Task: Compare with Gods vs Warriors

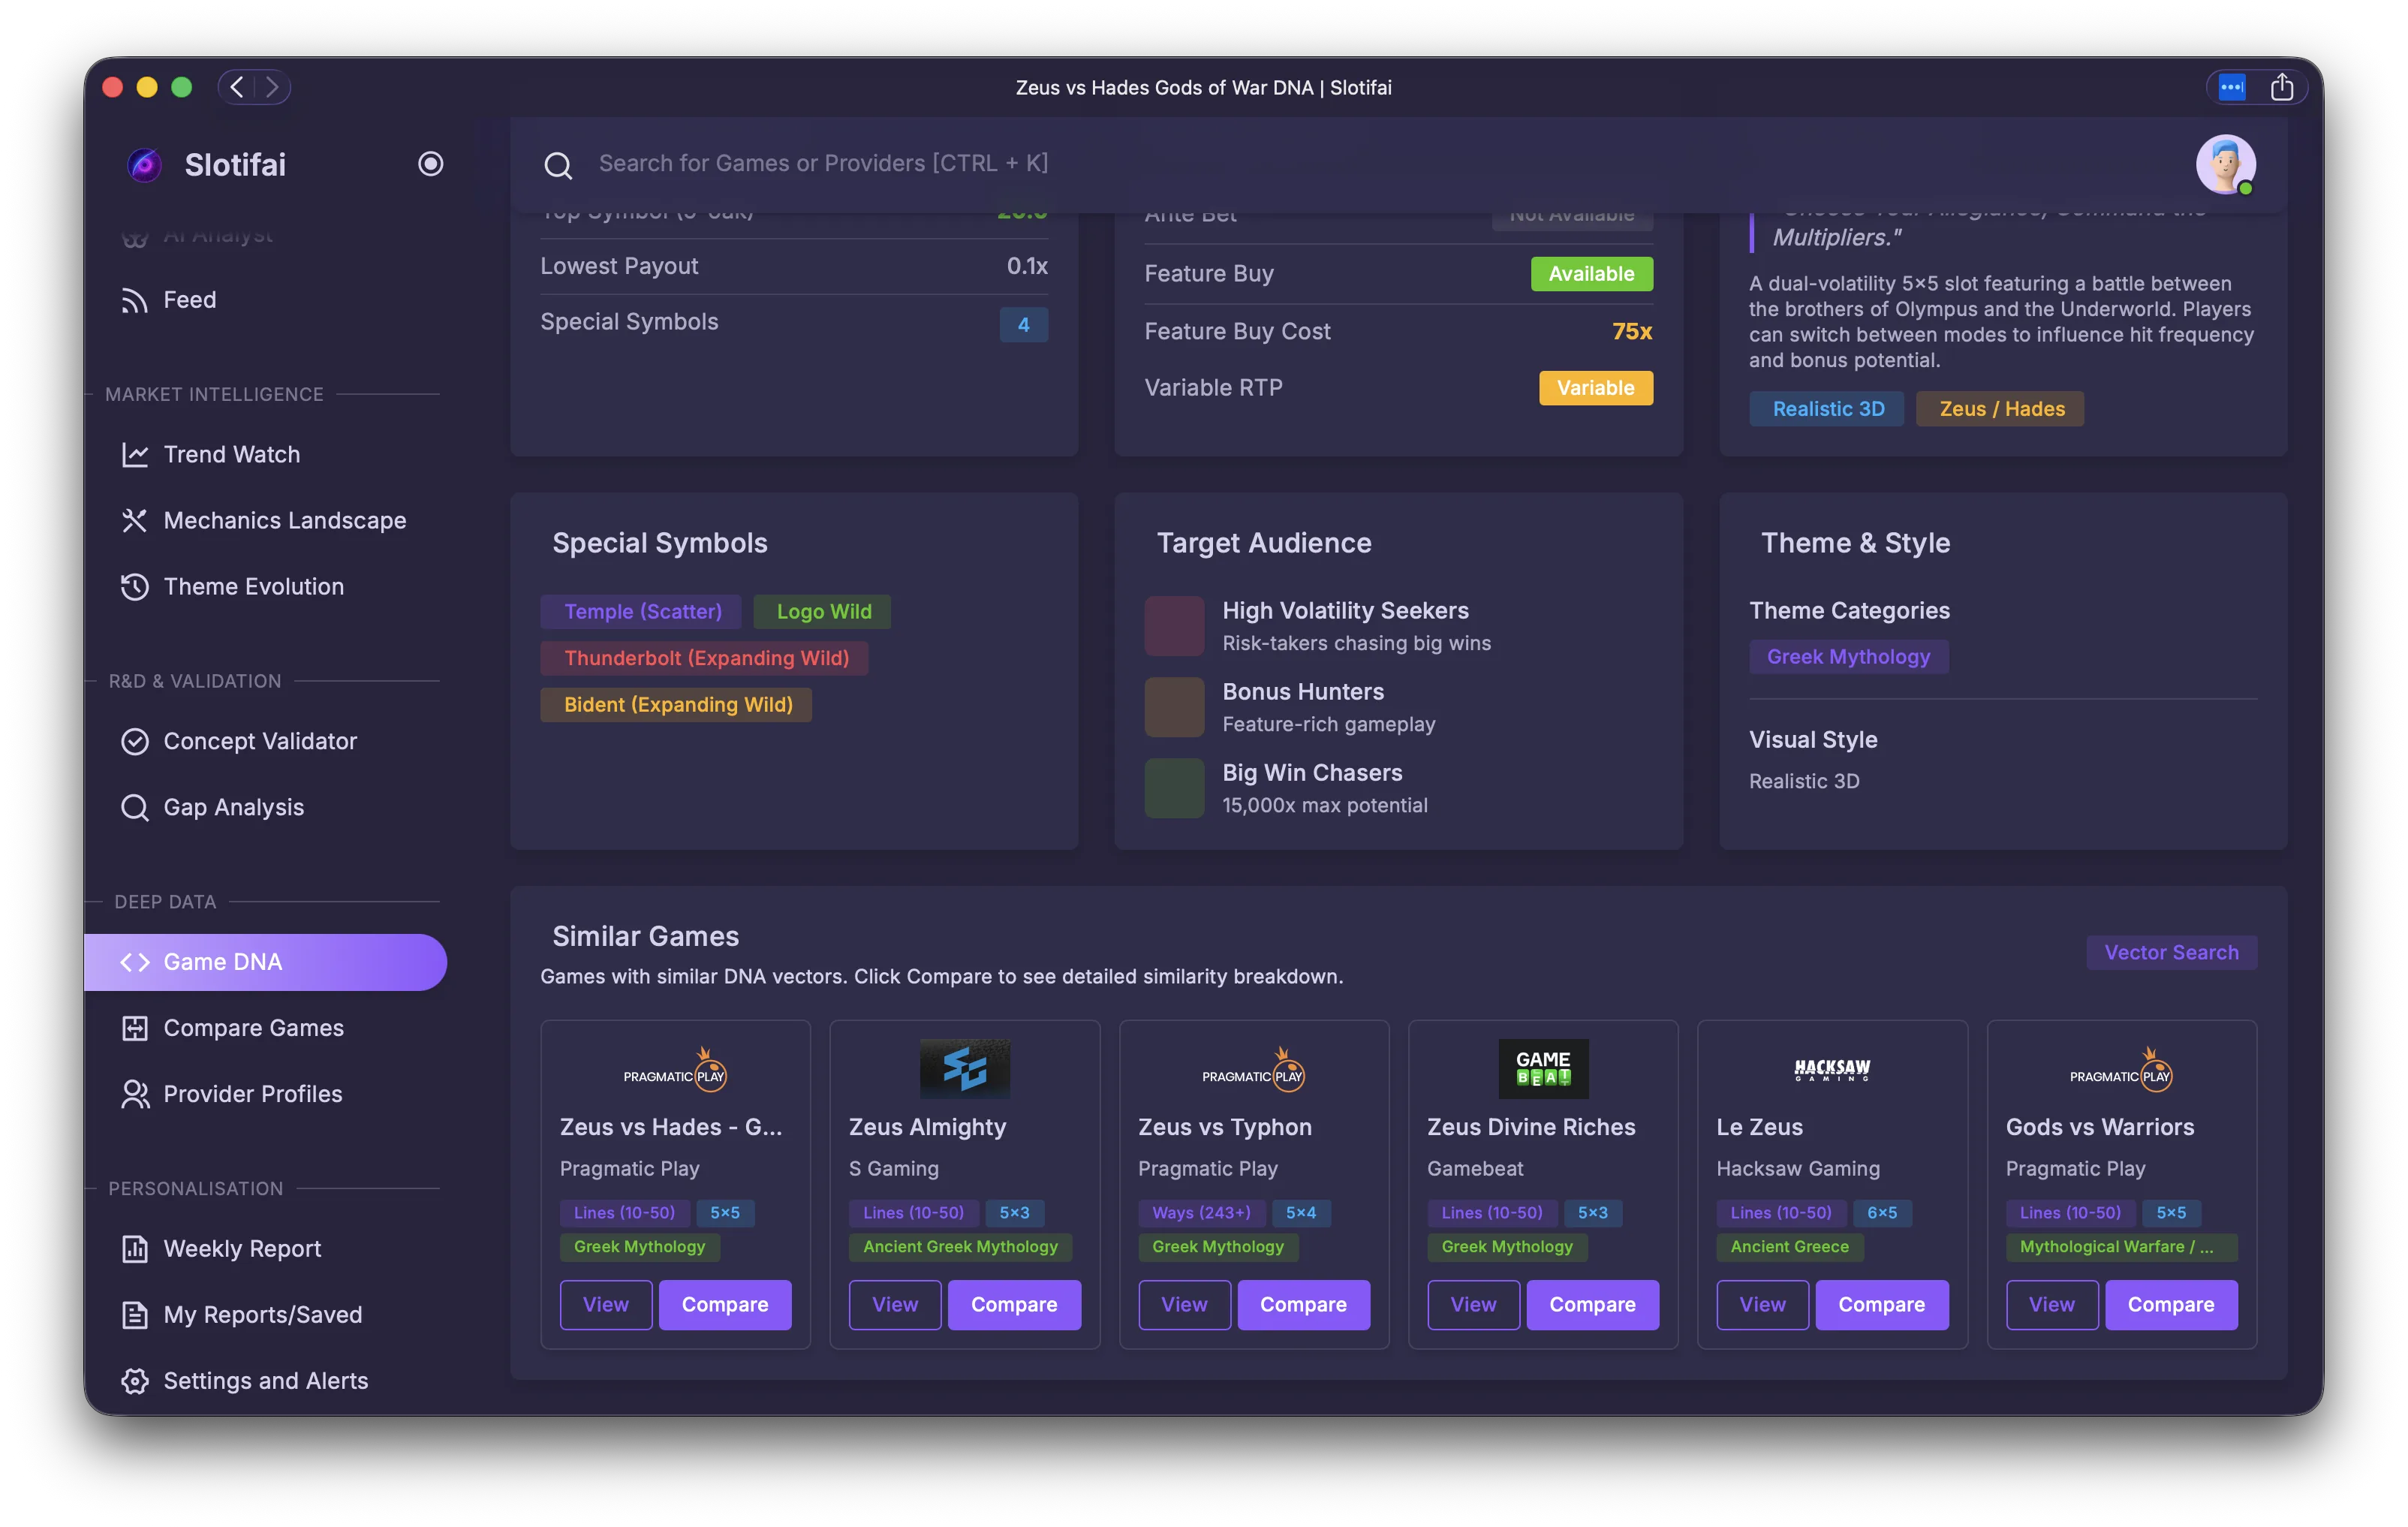Action: [2171, 1305]
